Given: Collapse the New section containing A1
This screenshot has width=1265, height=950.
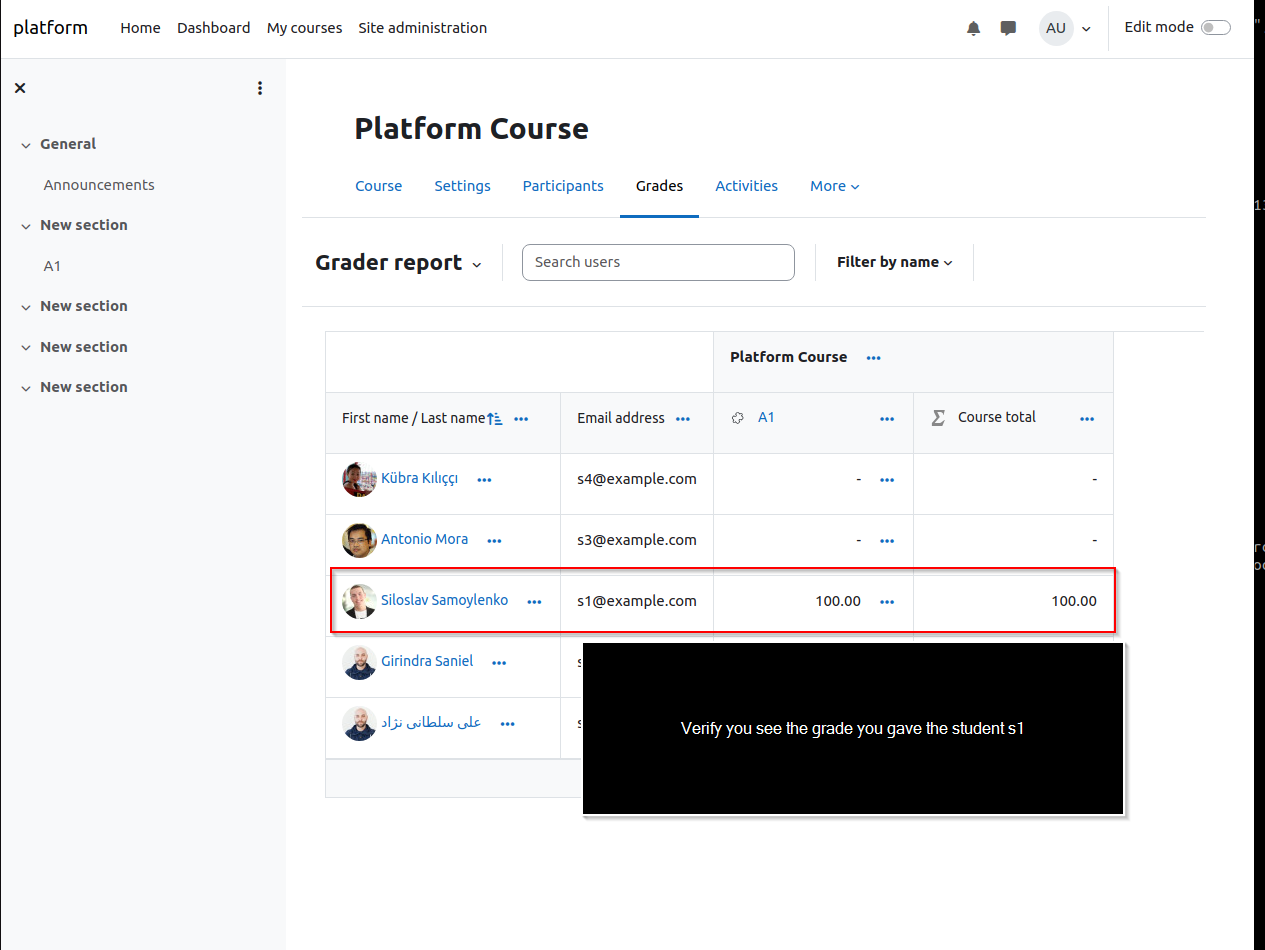Looking at the screenshot, I should [26, 226].
